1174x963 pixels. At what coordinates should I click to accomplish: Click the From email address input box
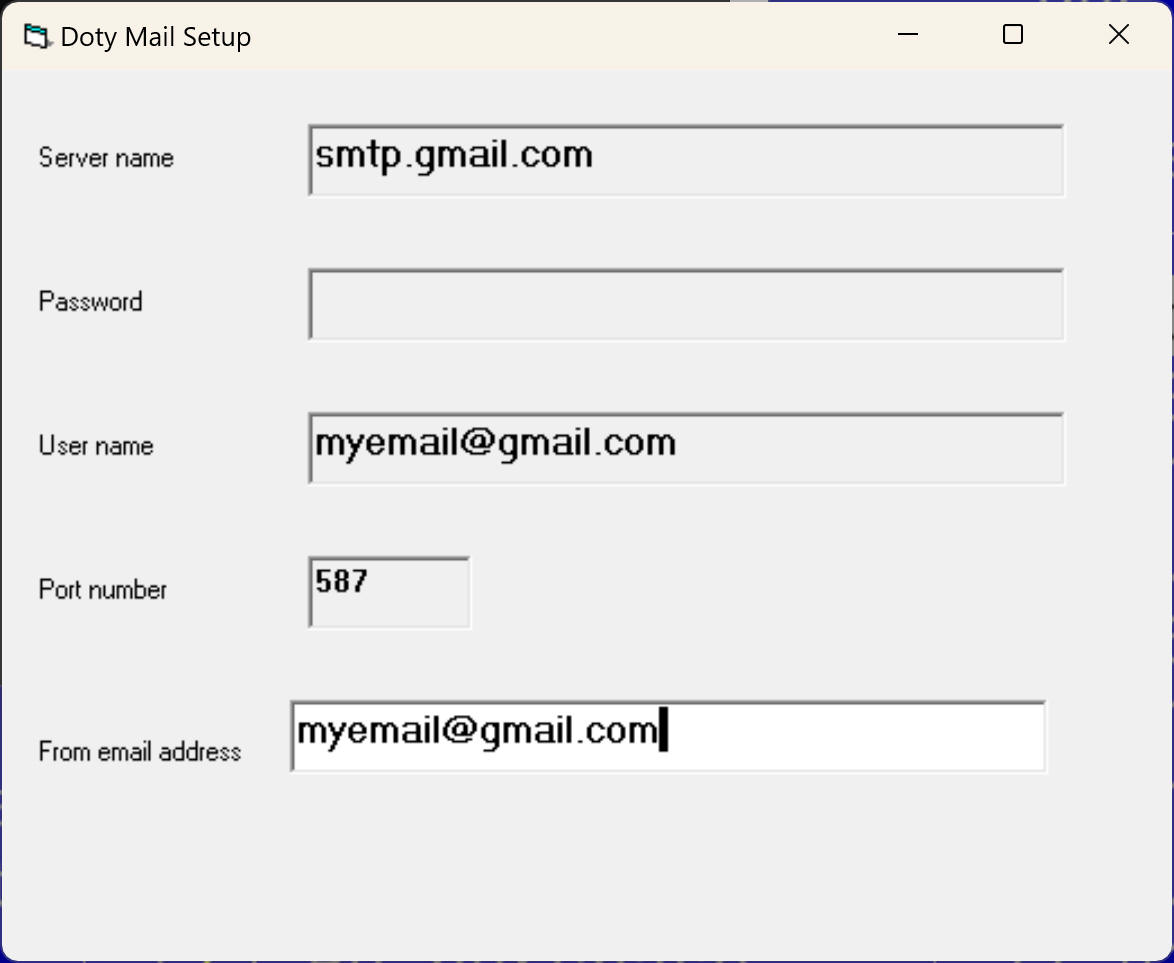[668, 736]
